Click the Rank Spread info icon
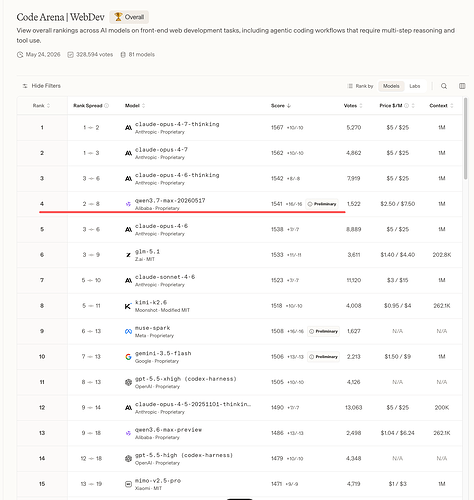 pos(107,106)
